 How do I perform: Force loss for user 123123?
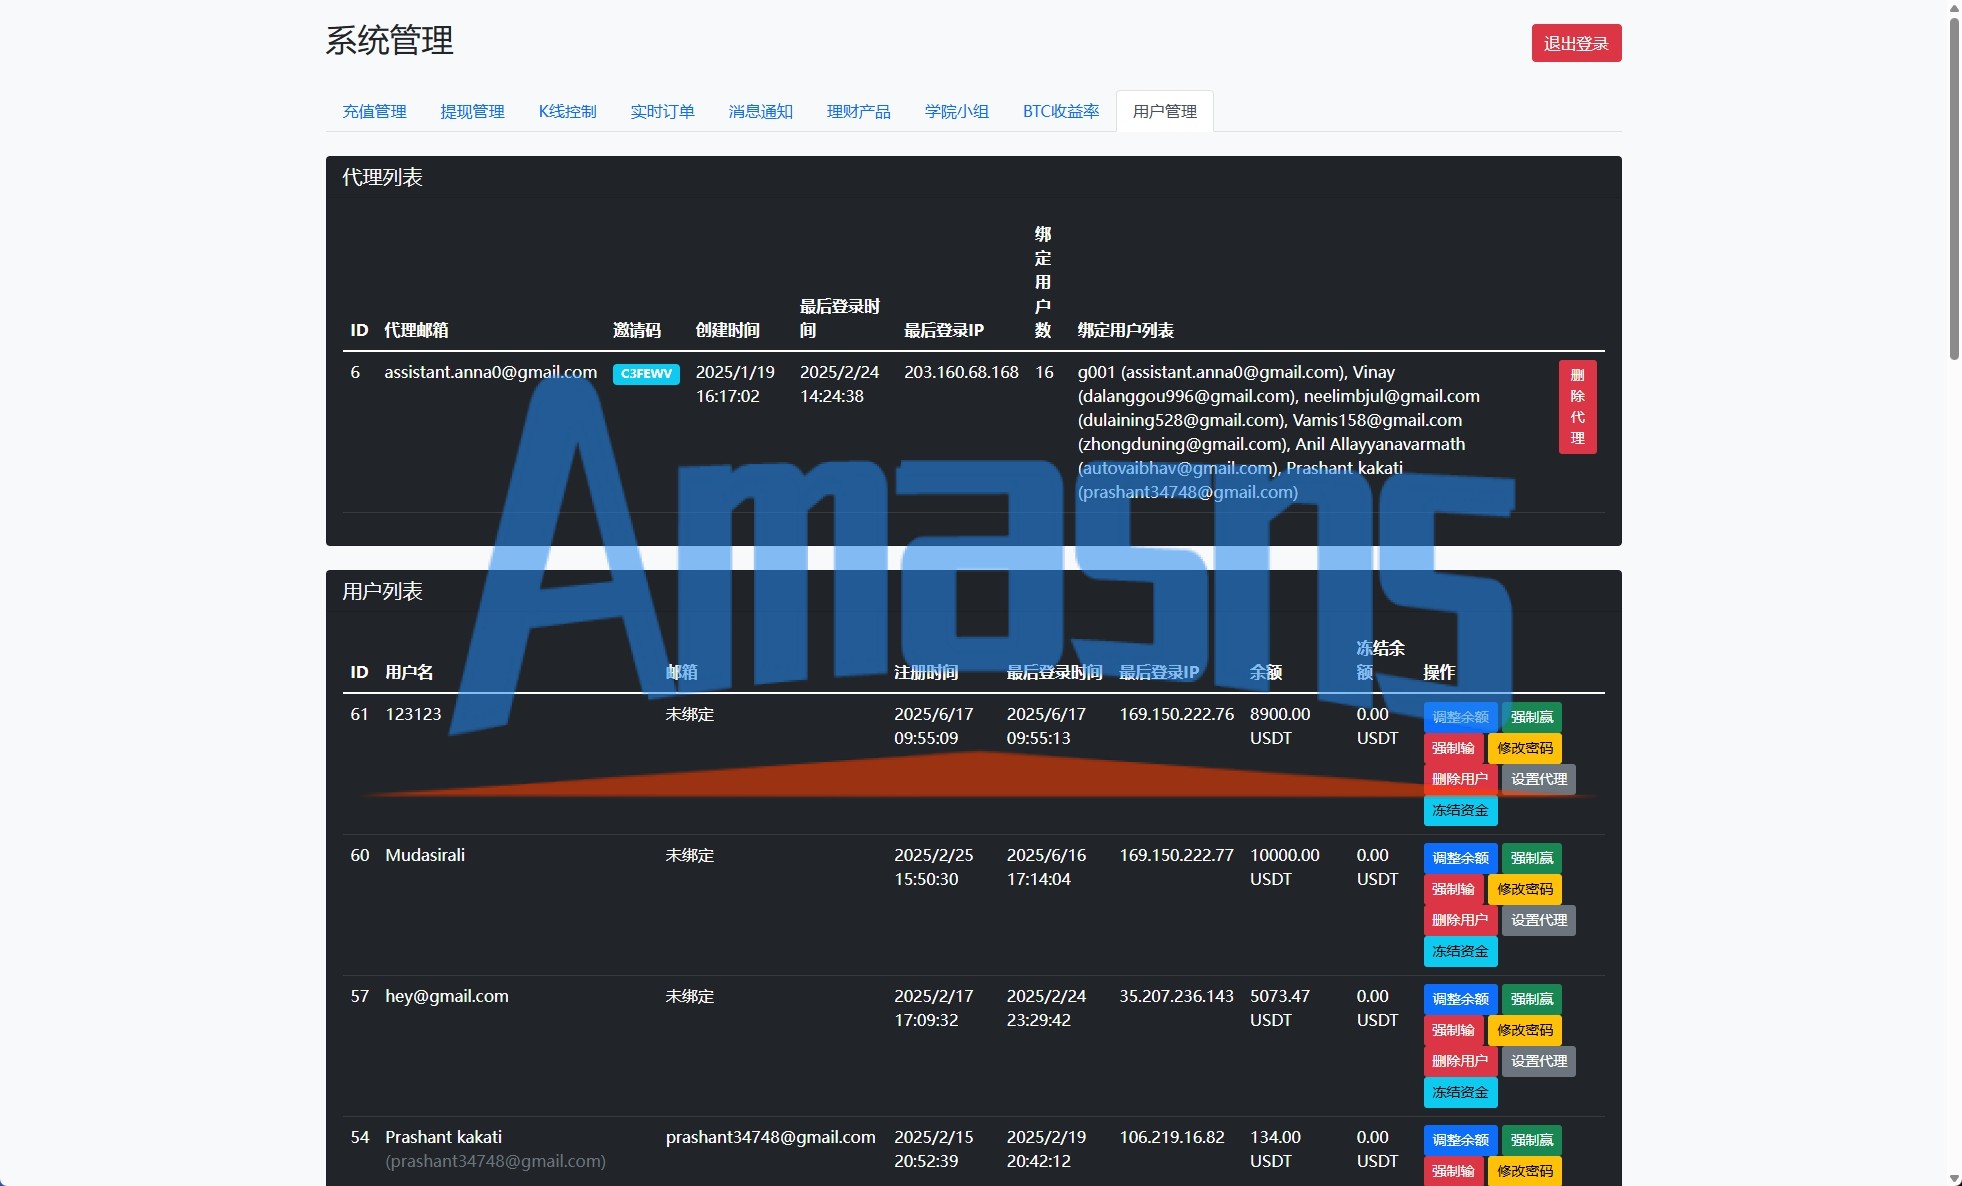1453,748
